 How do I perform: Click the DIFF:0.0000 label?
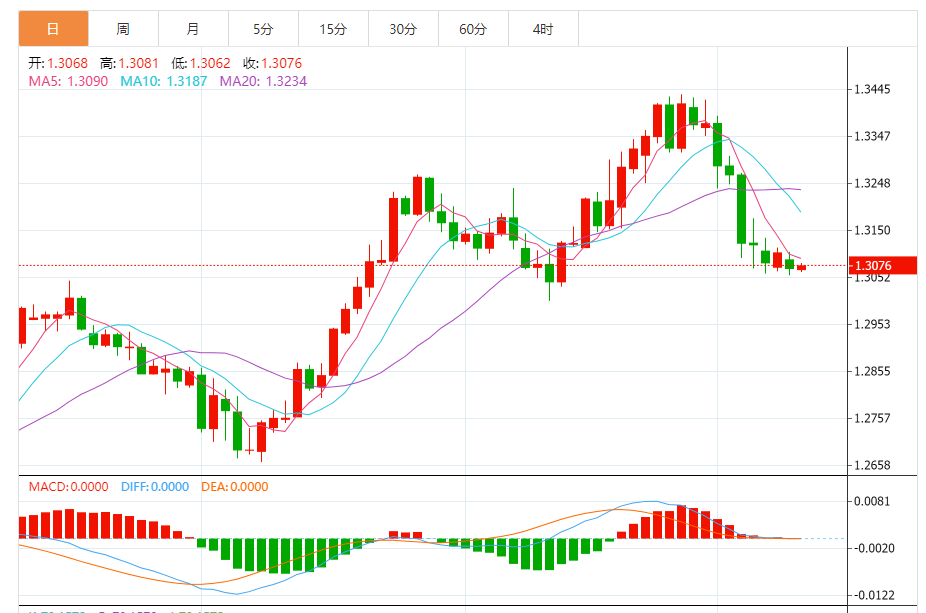pos(155,487)
